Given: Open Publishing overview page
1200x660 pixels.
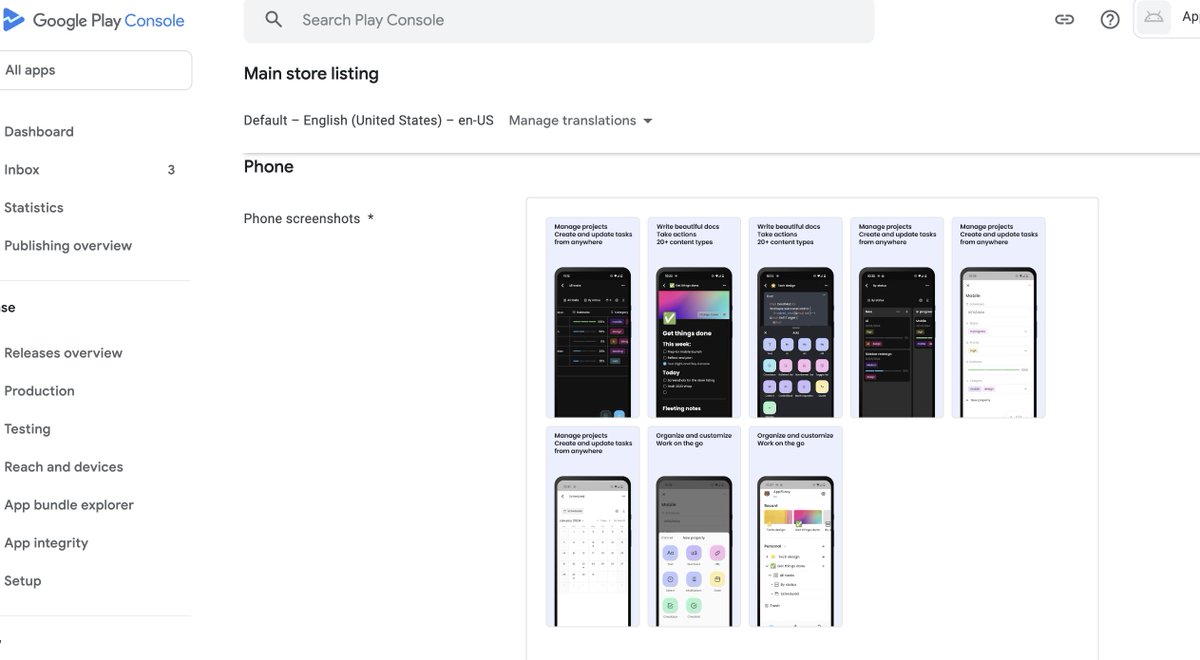Looking at the screenshot, I should click(68, 246).
